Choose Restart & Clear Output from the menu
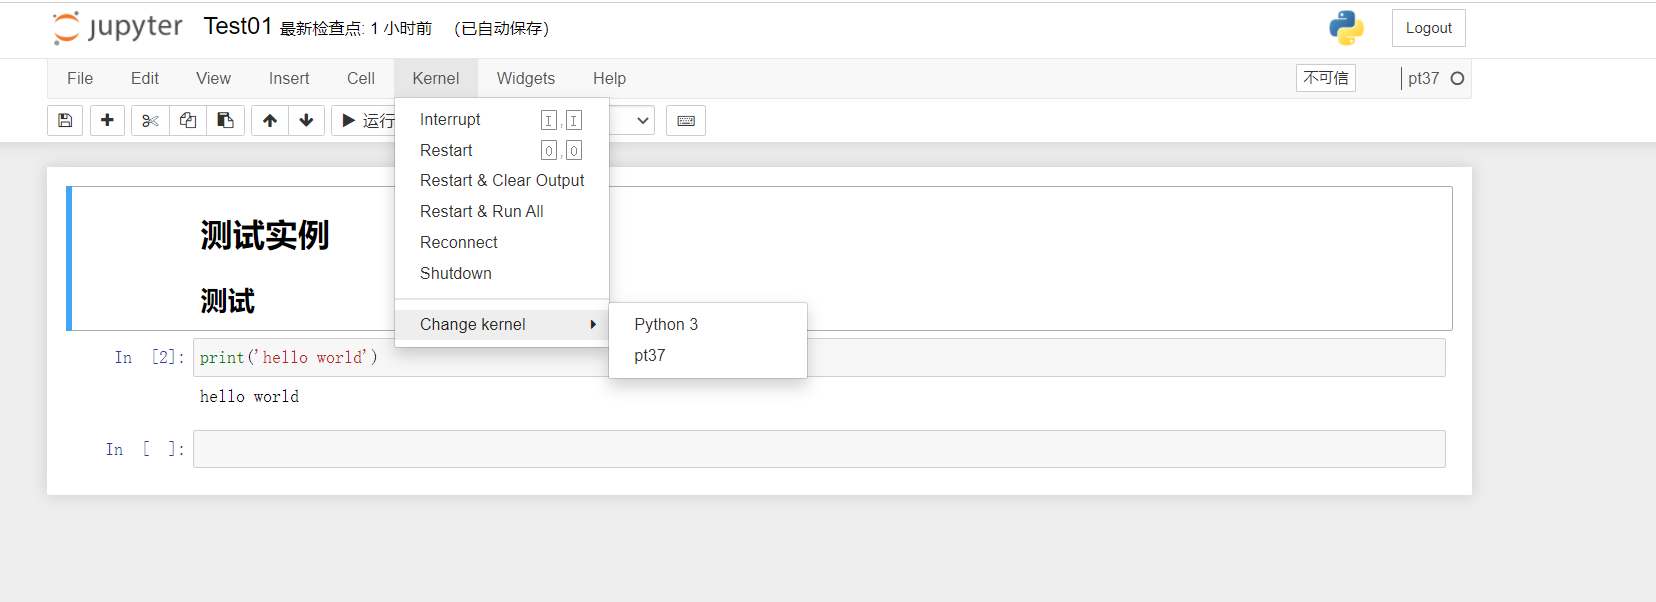Image resolution: width=1656 pixels, height=602 pixels. tap(502, 180)
